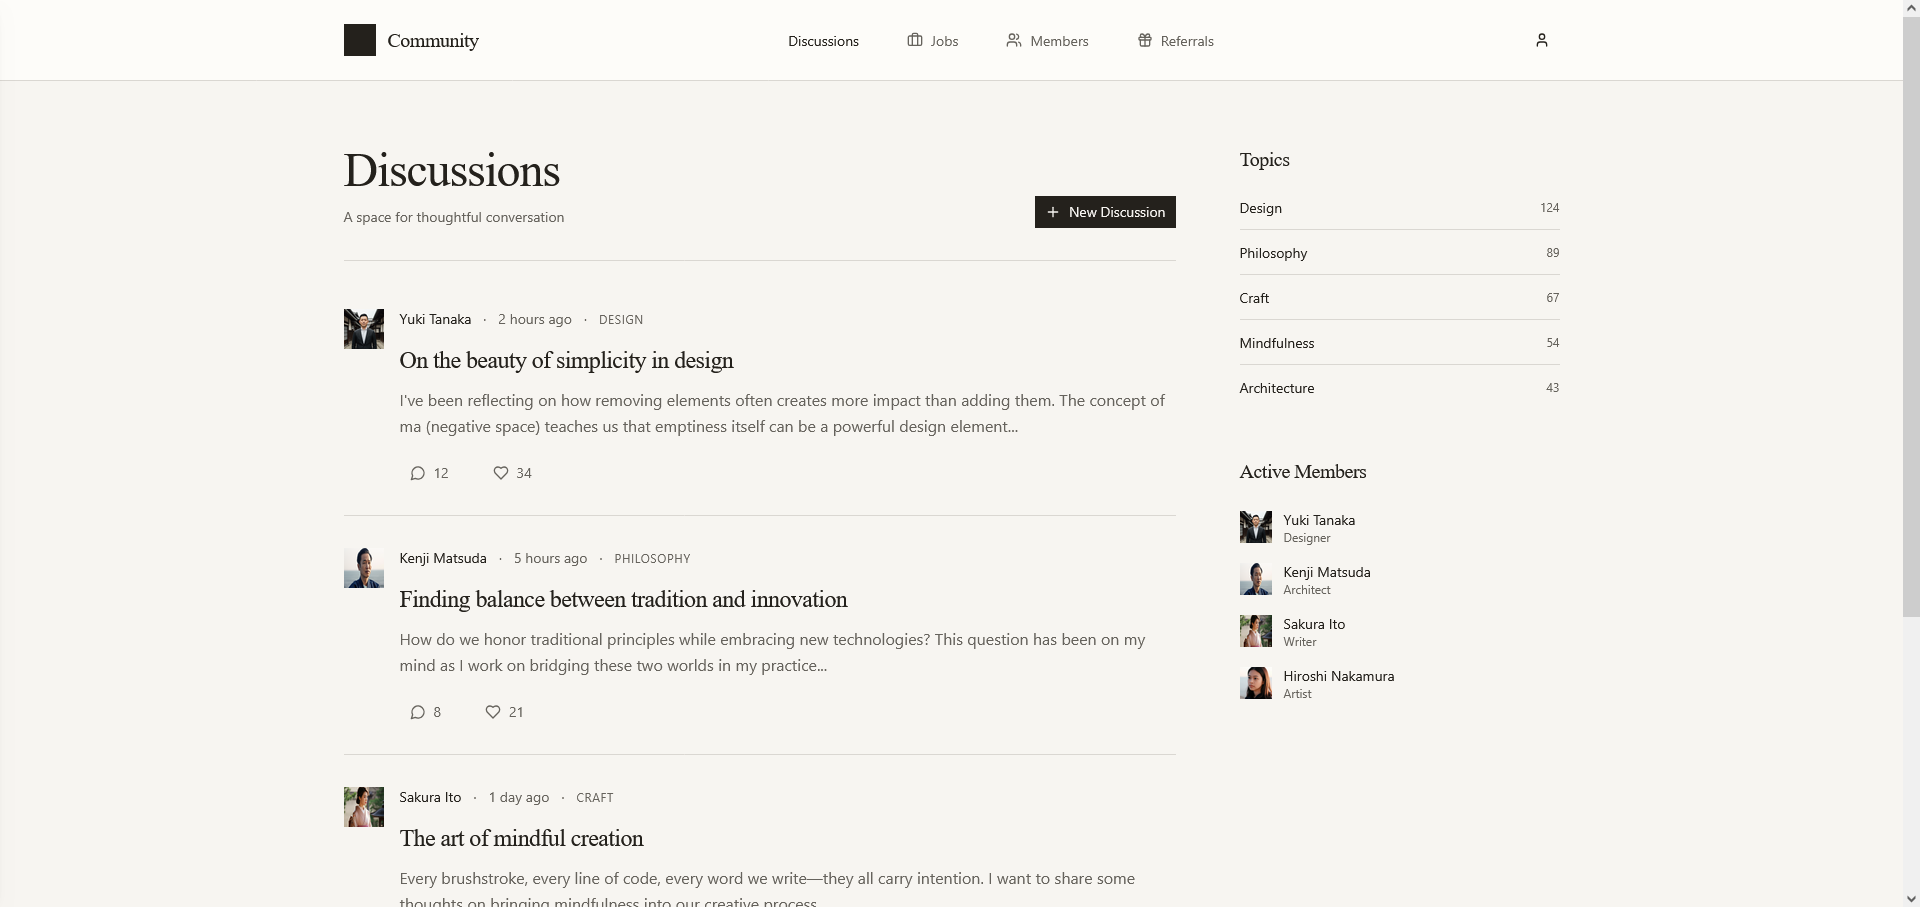Open 'Finding balance between tradition and innovation'

(623, 600)
